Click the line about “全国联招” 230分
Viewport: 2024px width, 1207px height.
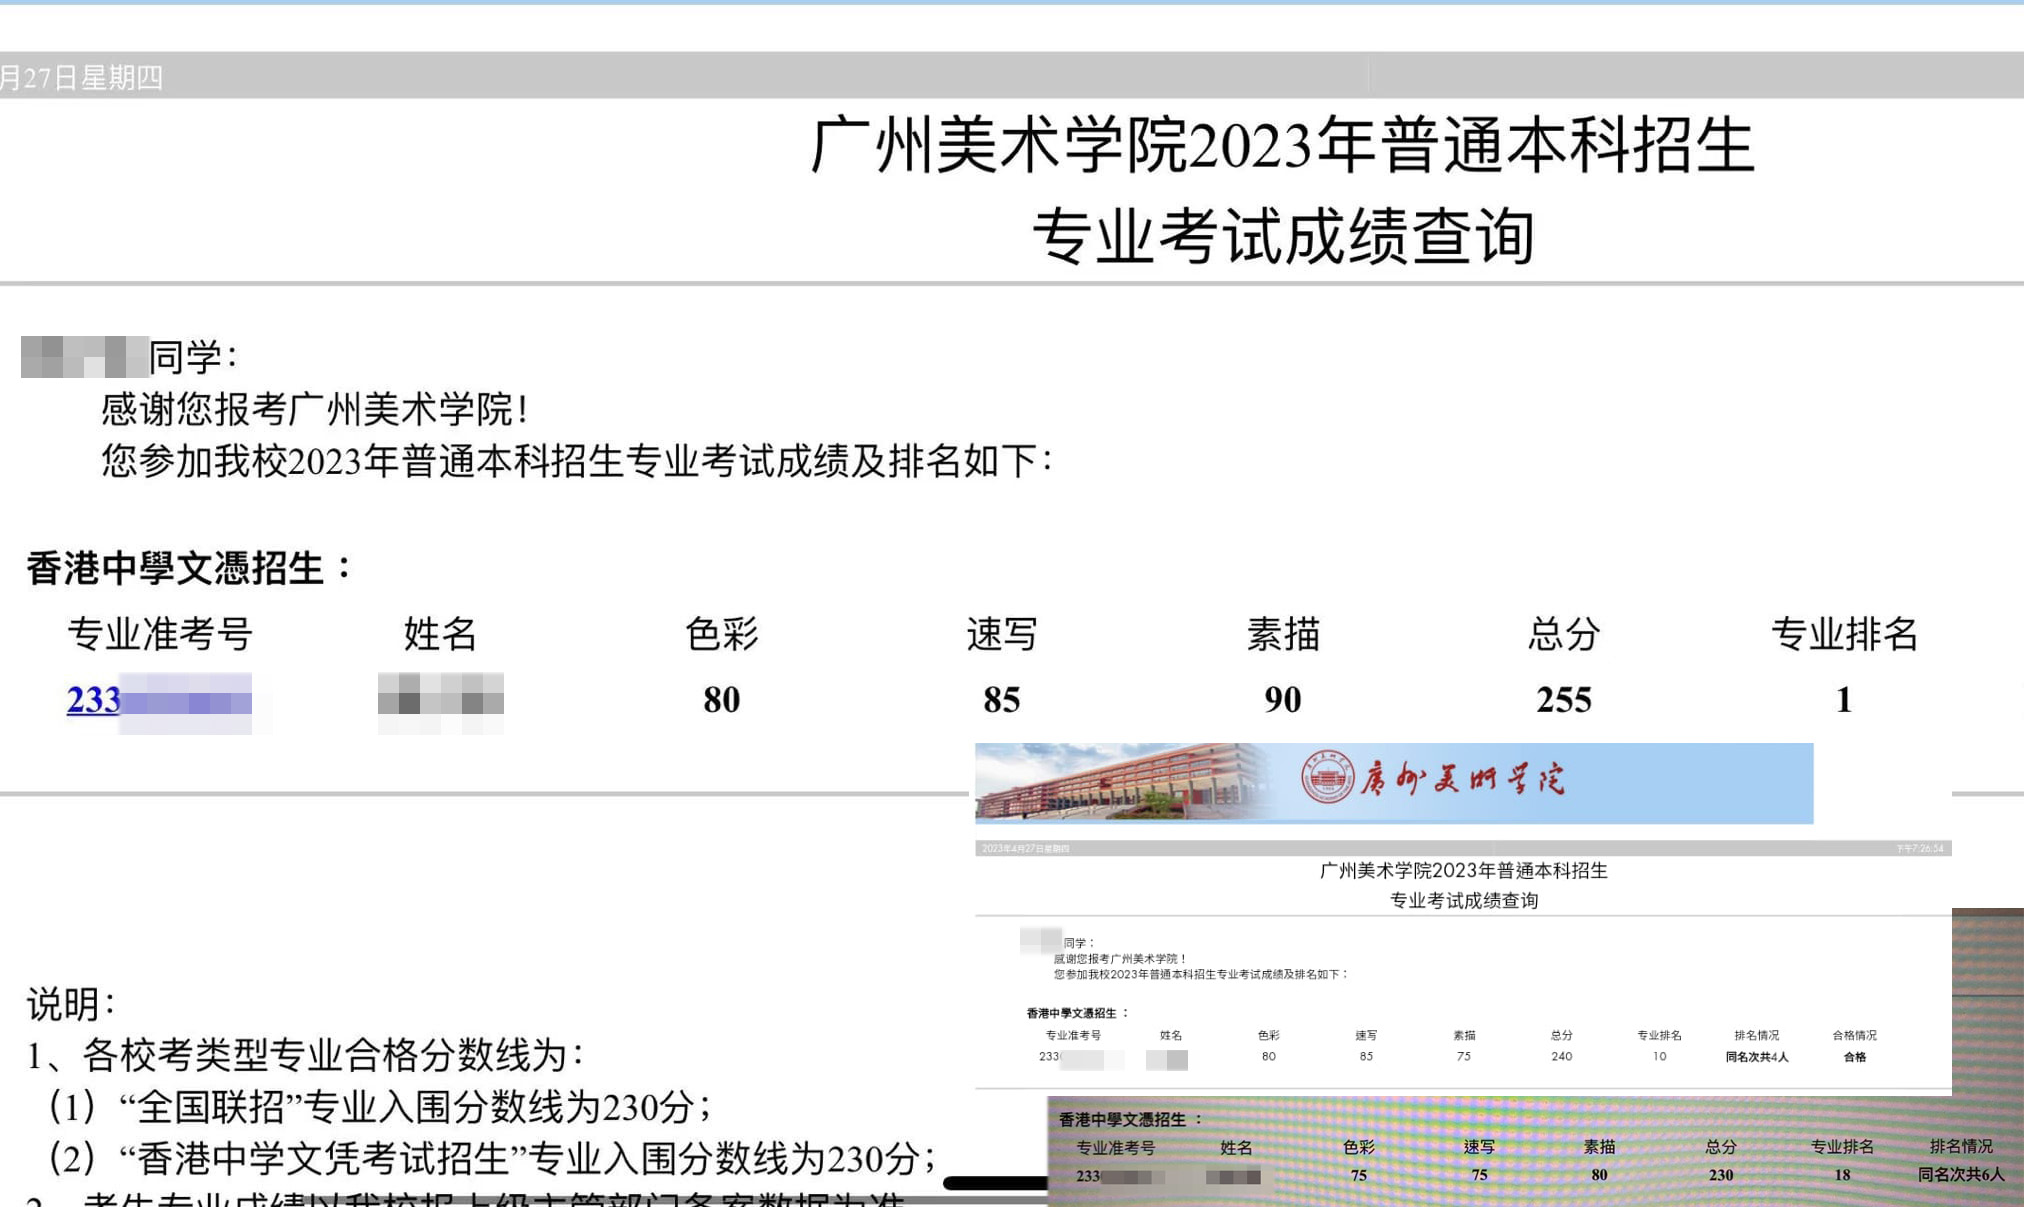click(x=380, y=1107)
